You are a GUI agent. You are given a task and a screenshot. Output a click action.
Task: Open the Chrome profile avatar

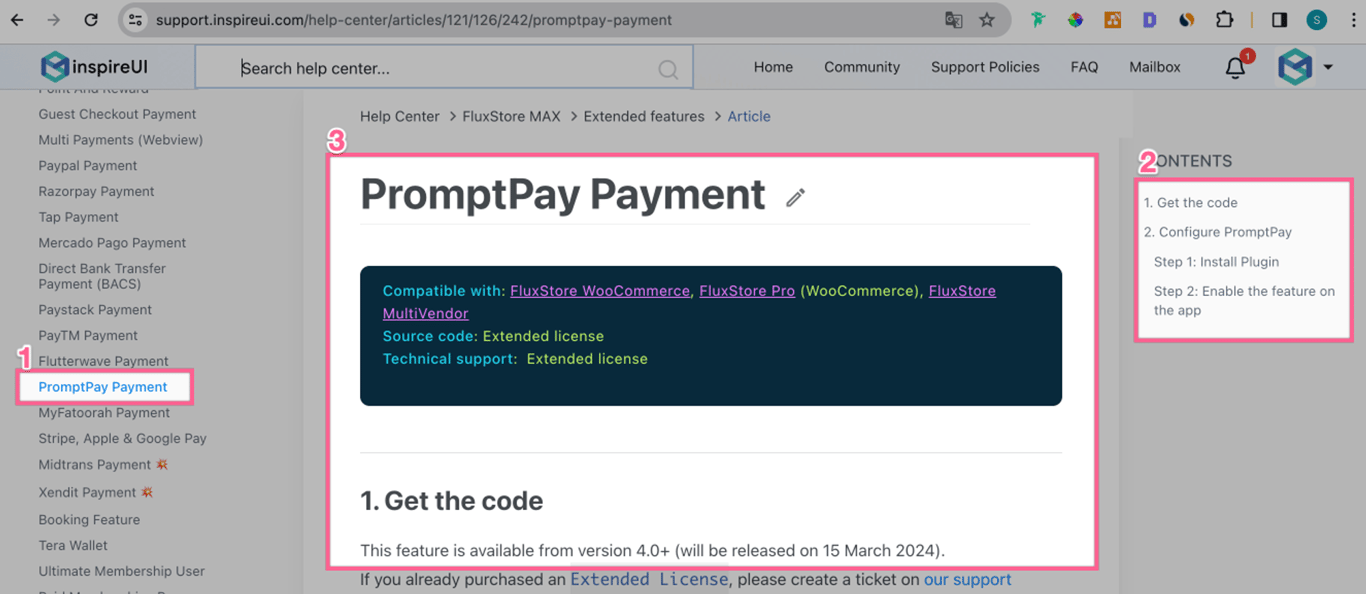pyautogui.click(x=1316, y=20)
